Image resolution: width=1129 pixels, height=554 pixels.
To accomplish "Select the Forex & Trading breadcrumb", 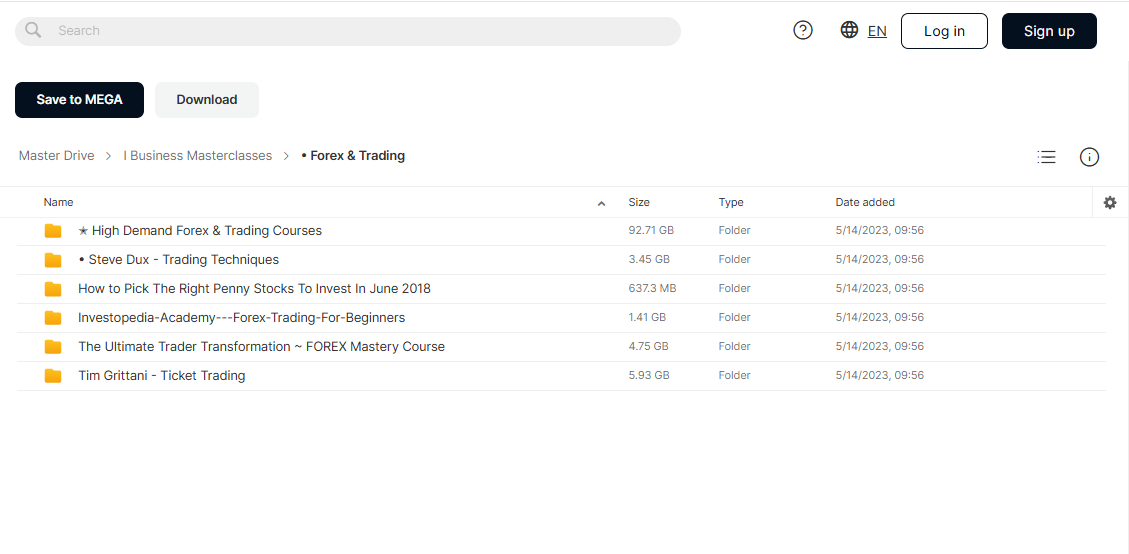I will (353, 156).
